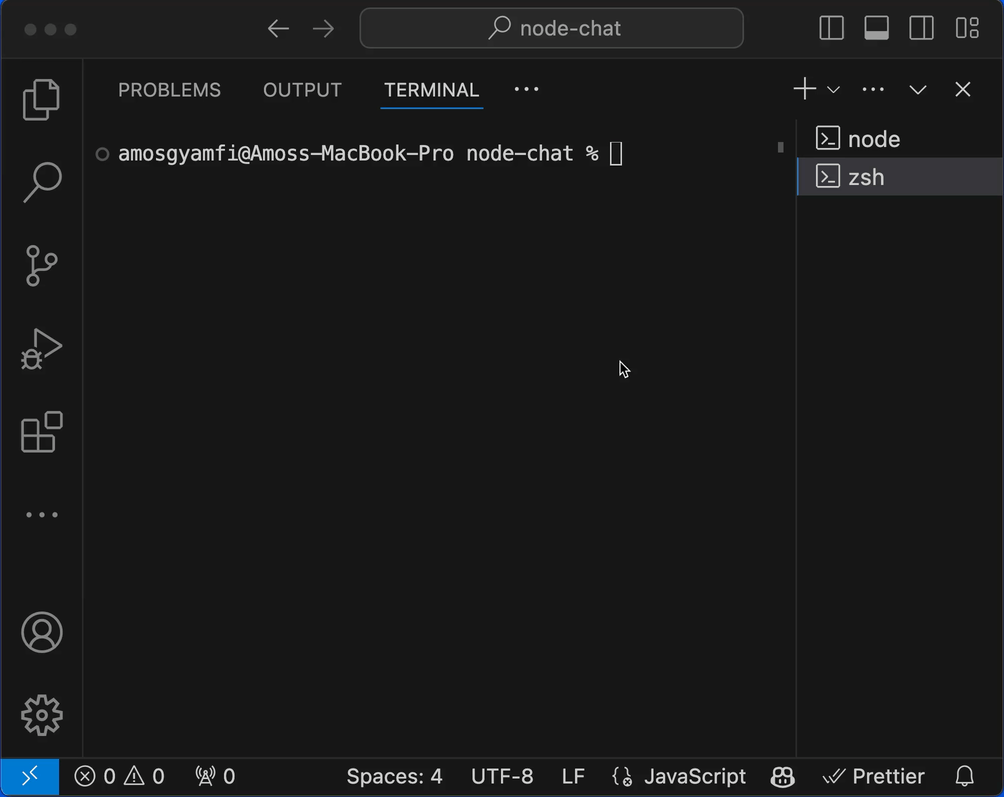1004x797 pixels.
Task: Toggle the bottom panel visibility
Action: 876,28
